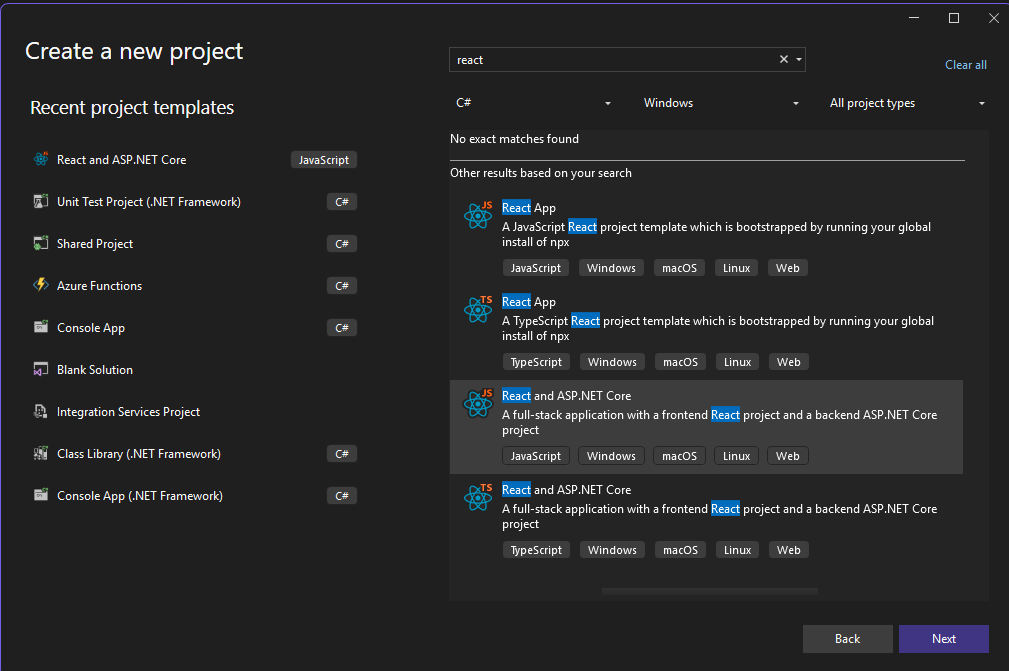Click the TS React and ASP.NET Core result icon
This screenshot has height=671, width=1009.
[478, 497]
